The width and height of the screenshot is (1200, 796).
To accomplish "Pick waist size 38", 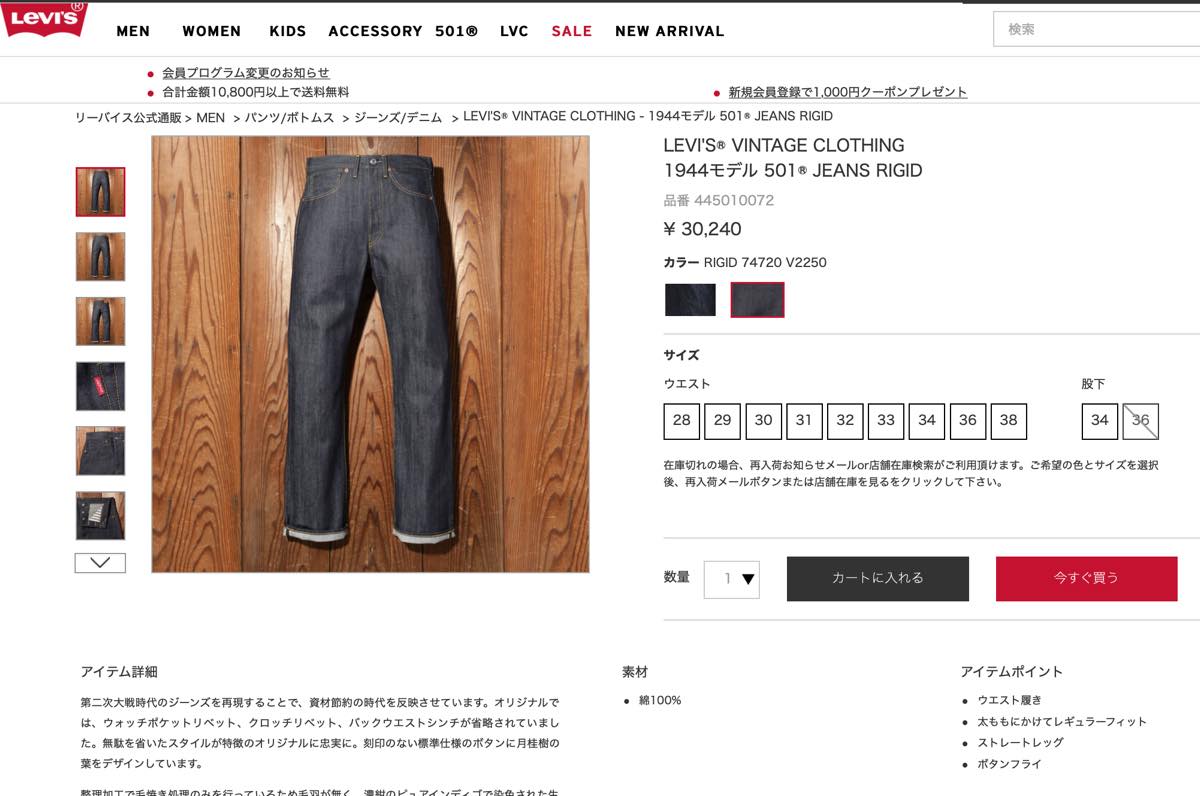I will click(x=1008, y=421).
